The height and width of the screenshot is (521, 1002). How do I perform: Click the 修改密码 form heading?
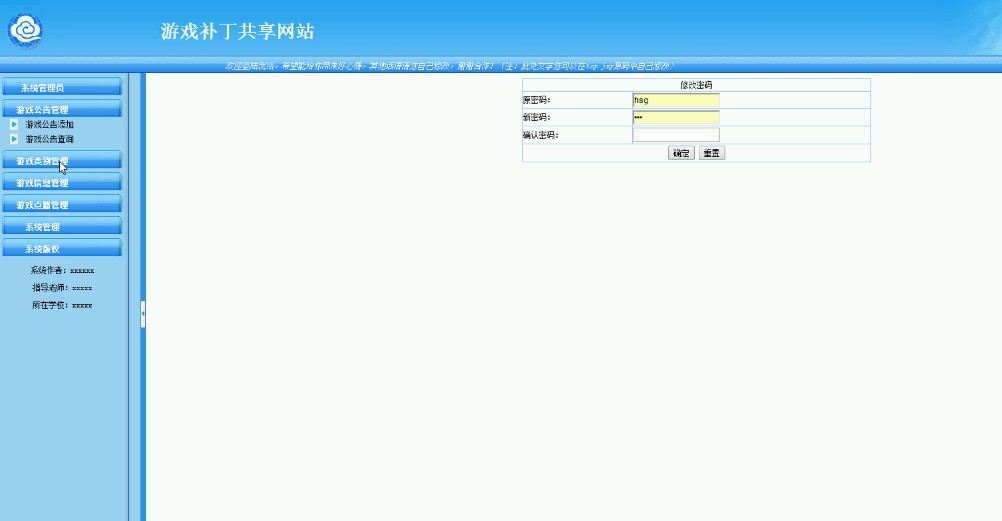coord(696,84)
